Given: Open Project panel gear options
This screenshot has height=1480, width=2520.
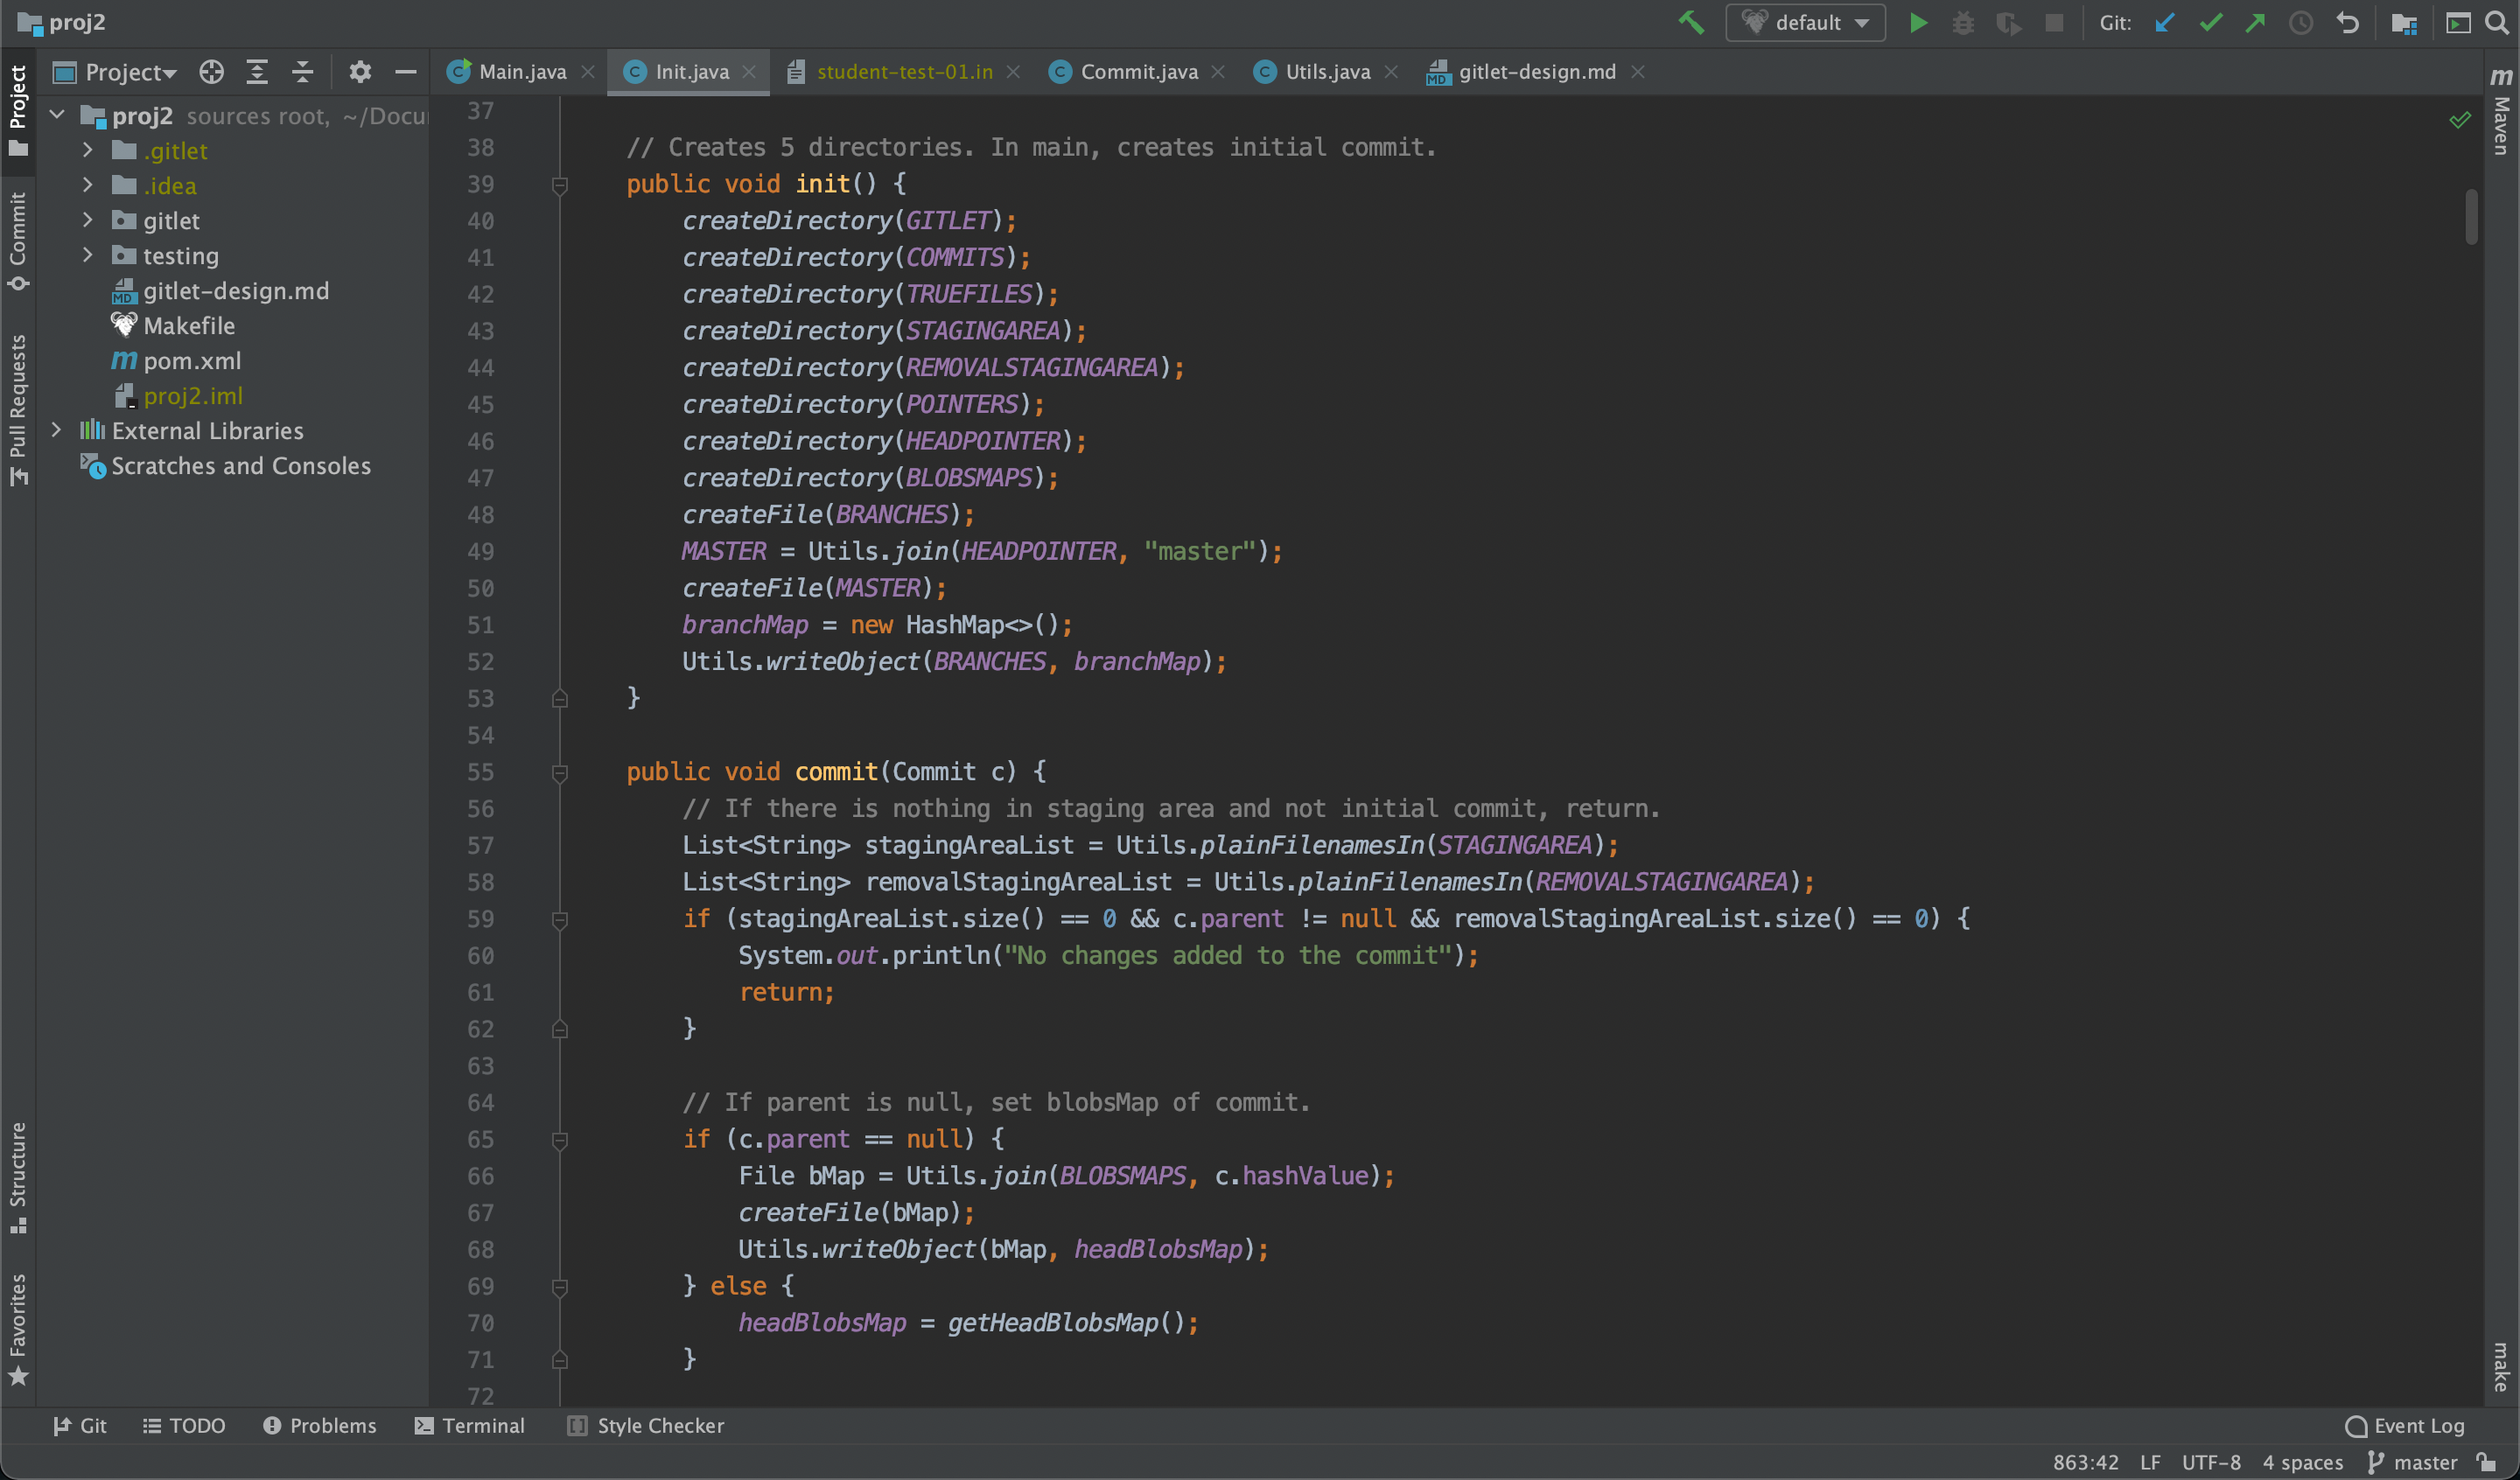Looking at the screenshot, I should coord(360,71).
